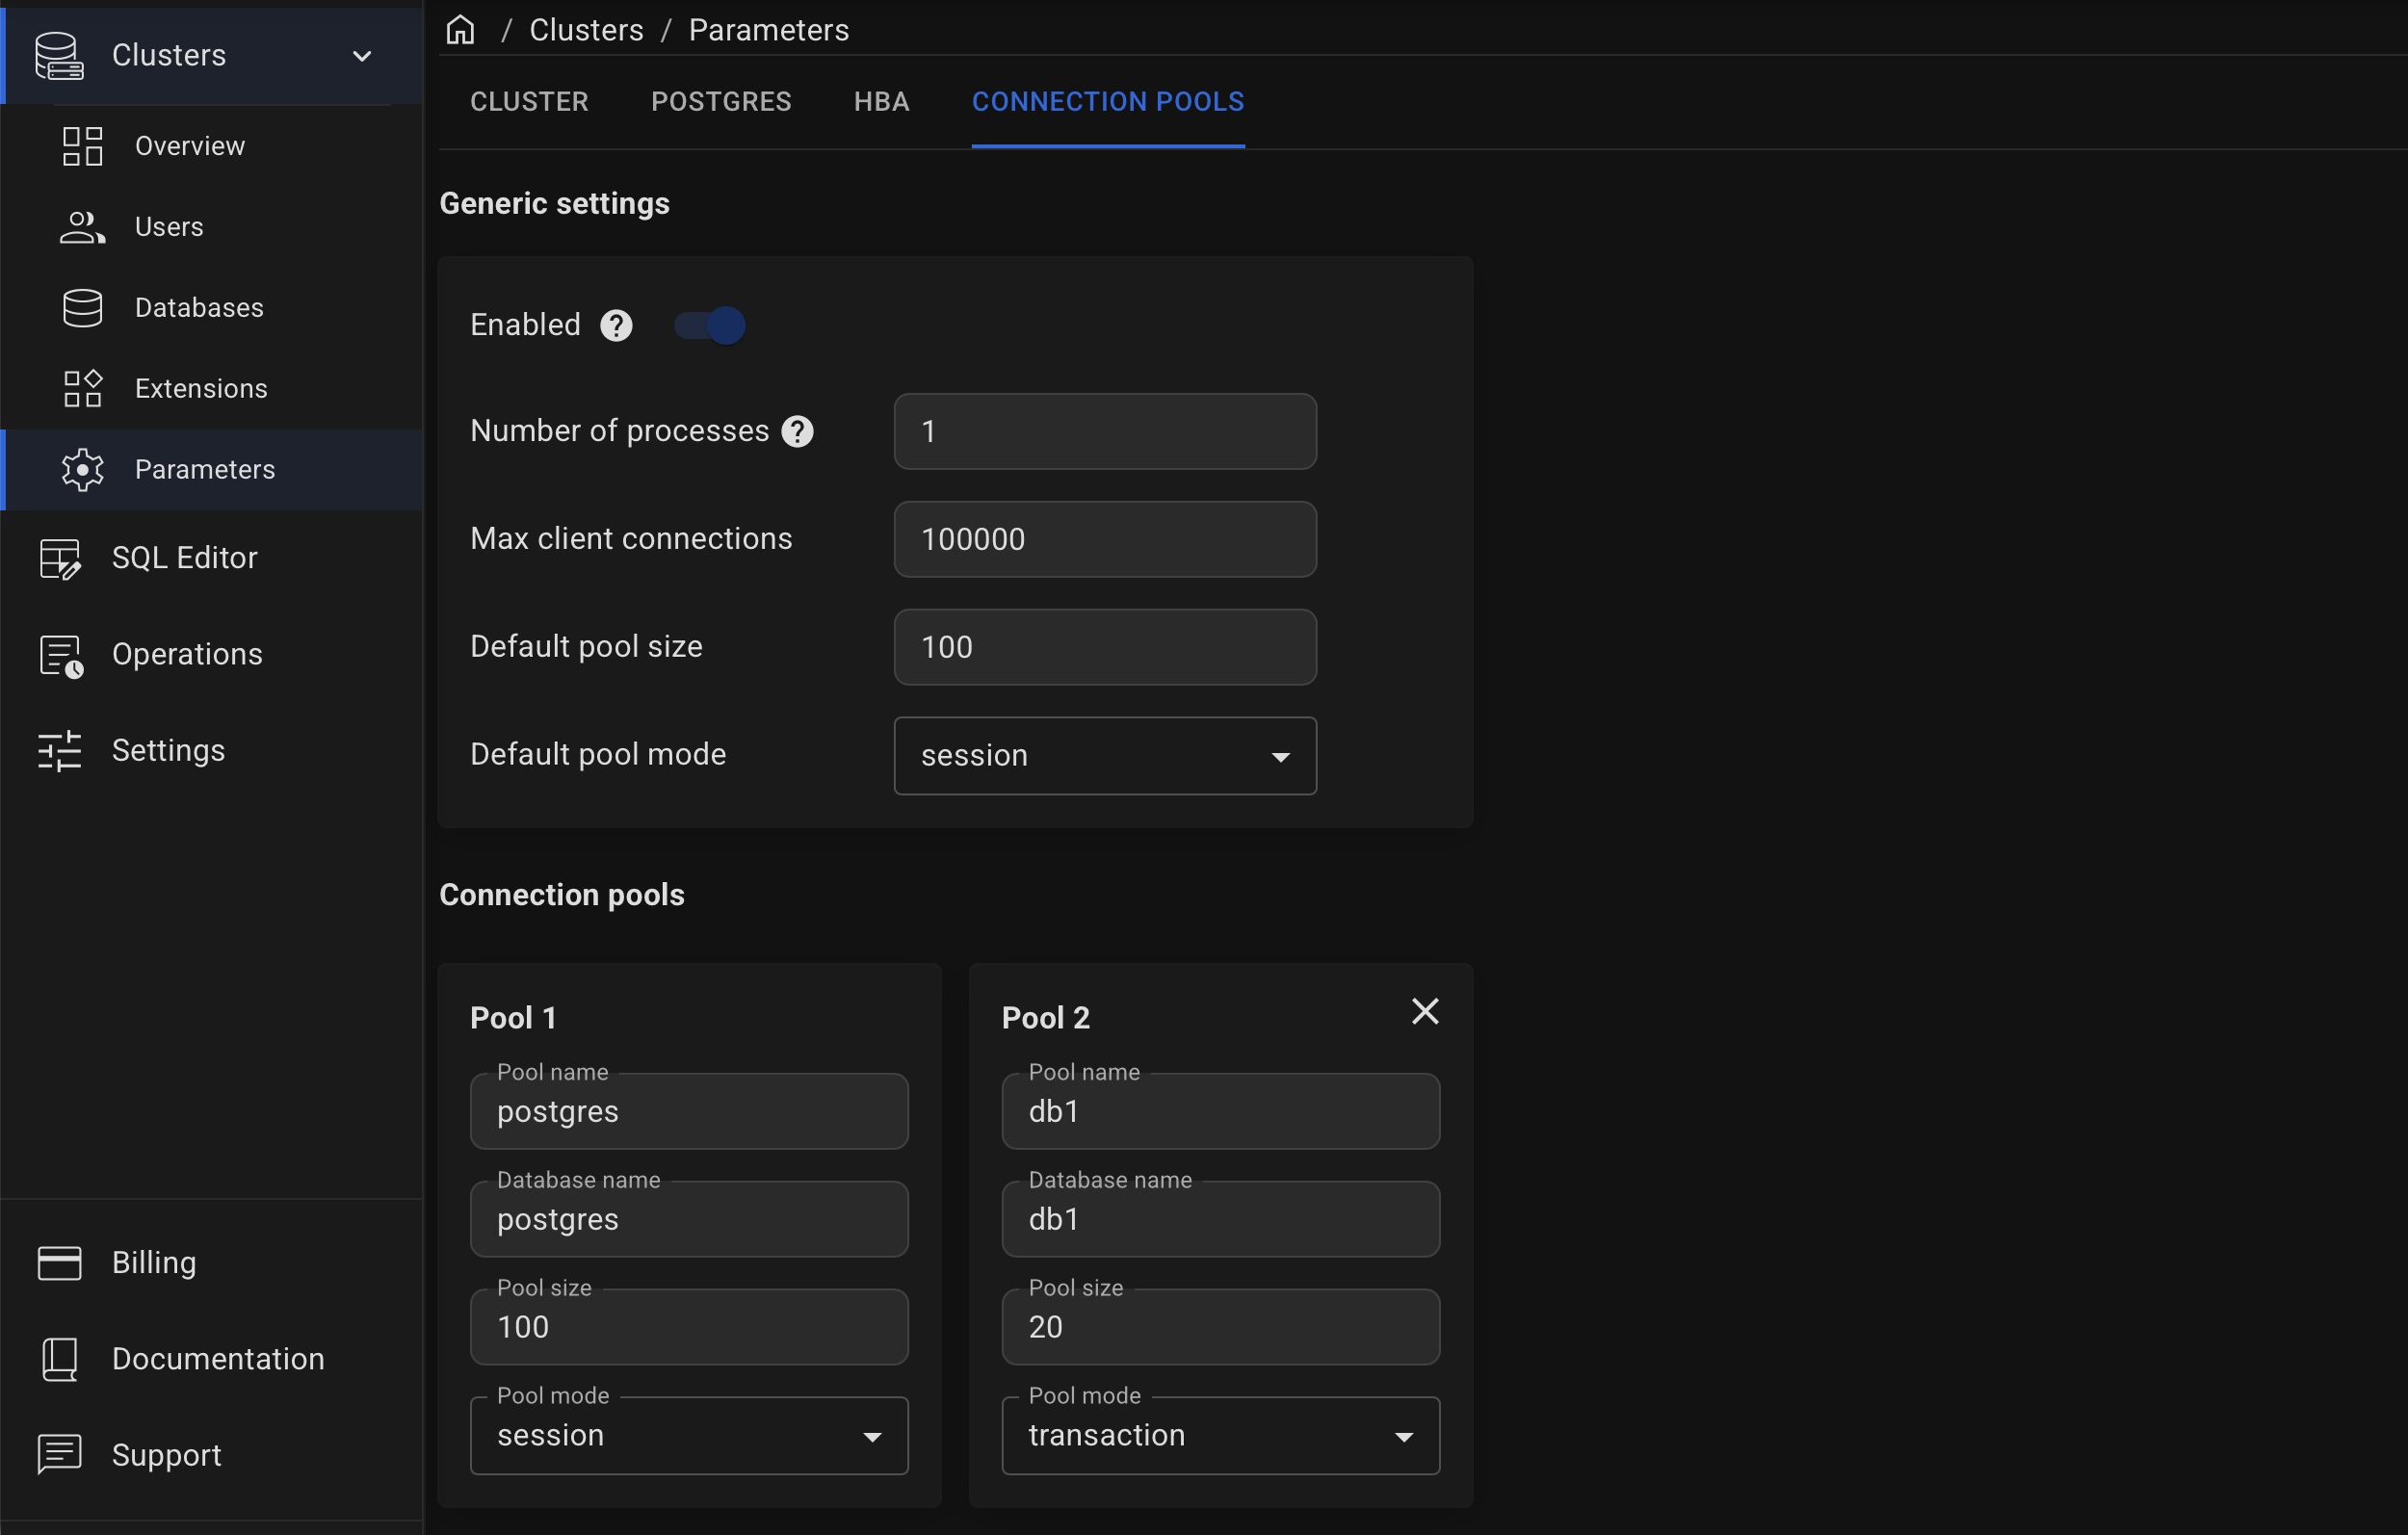Image resolution: width=2408 pixels, height=1535 pixels.
Task: Click Clusters link in the breadcrumb
Action: (x=586, y=30)
